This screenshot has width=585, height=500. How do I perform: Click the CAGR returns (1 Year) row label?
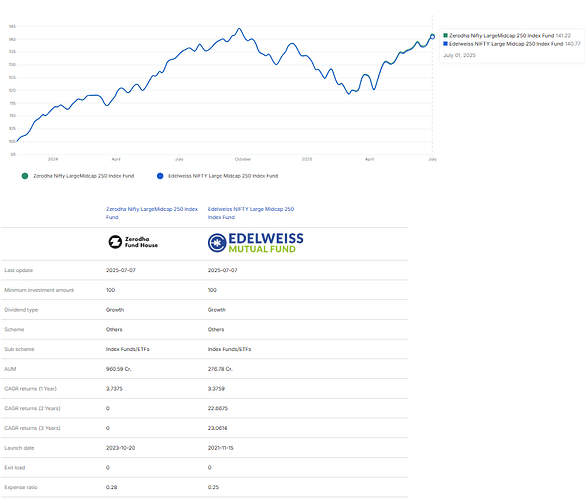point(31,389)
